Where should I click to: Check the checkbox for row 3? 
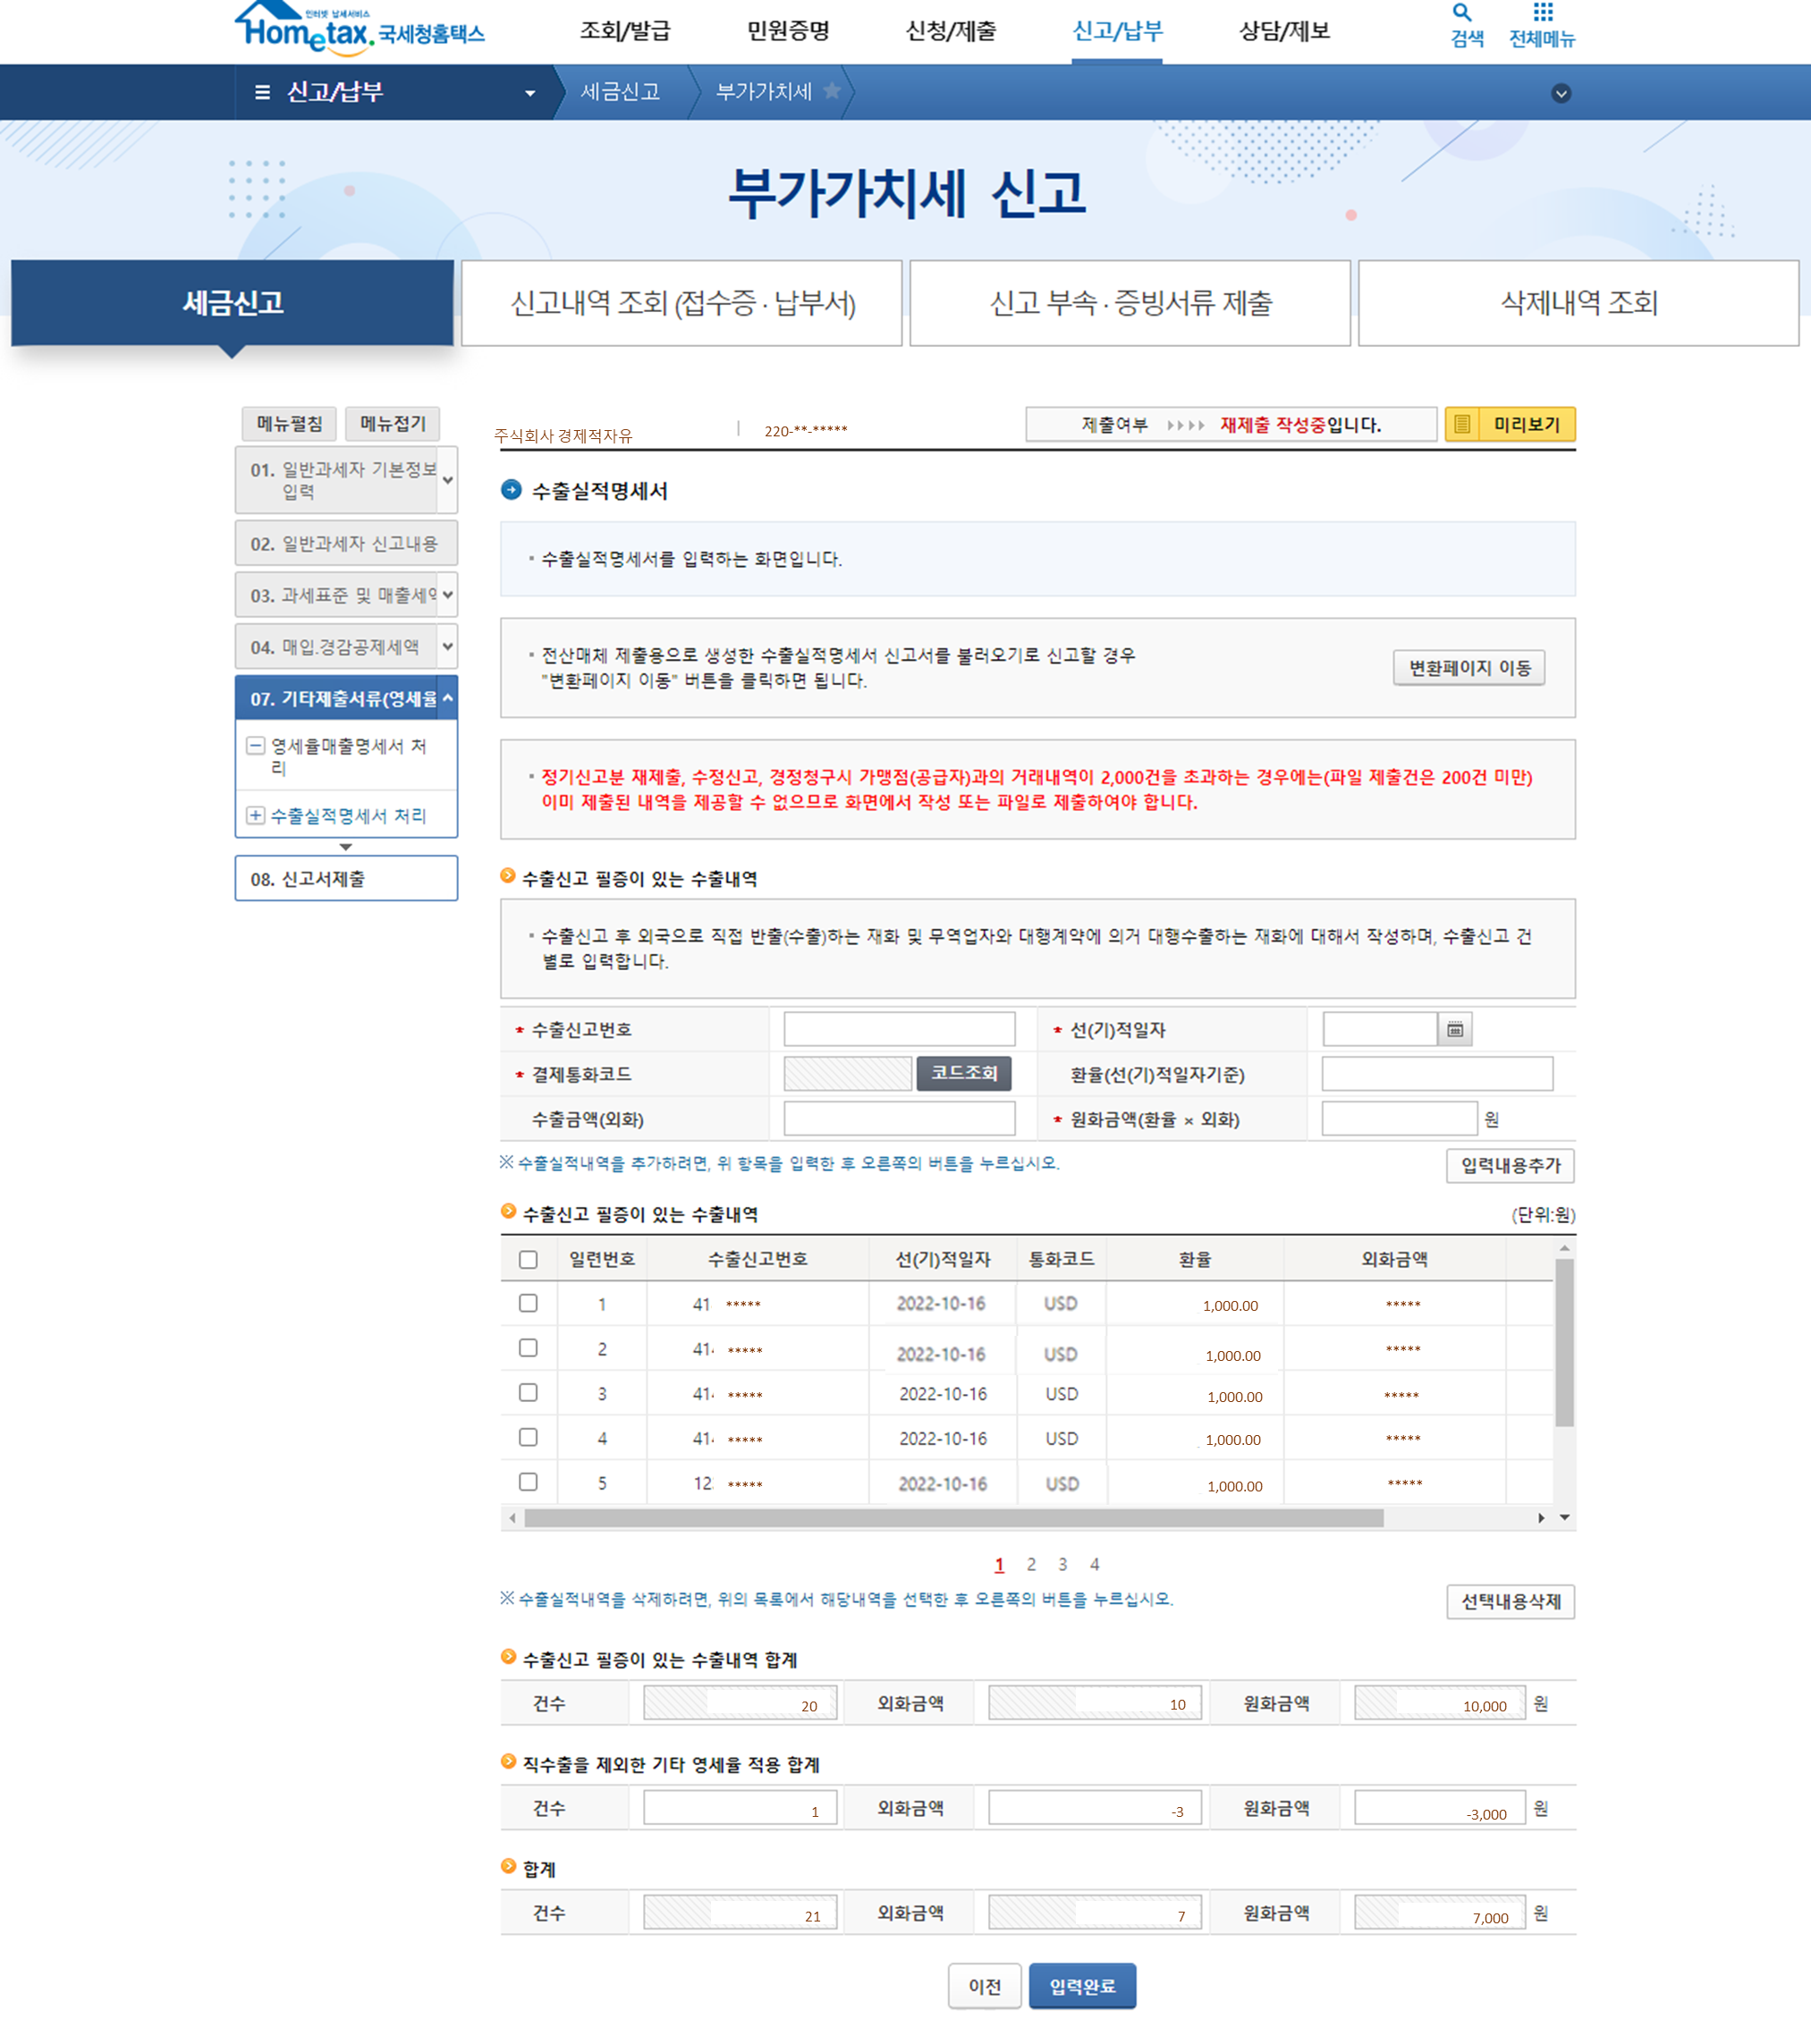529,1392
